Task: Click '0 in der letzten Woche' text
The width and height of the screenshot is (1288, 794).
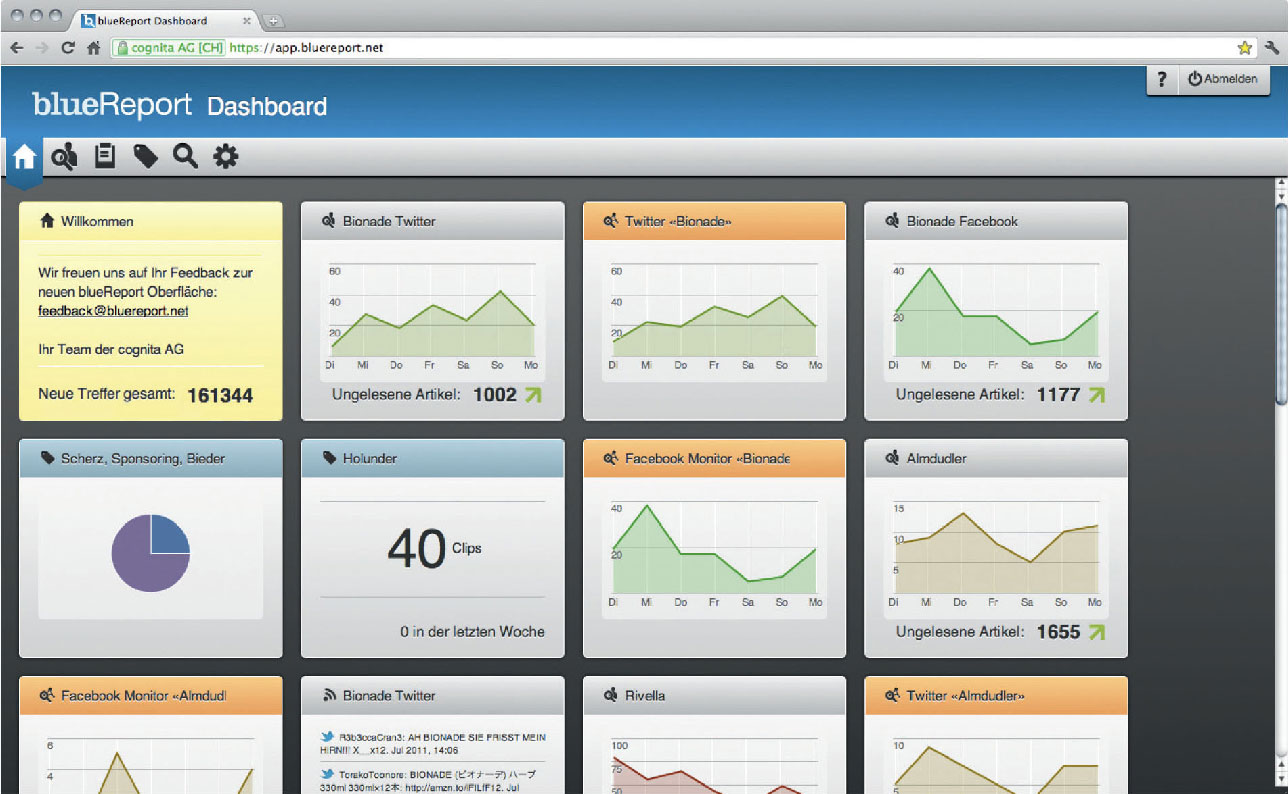Action: pos(472,632)
